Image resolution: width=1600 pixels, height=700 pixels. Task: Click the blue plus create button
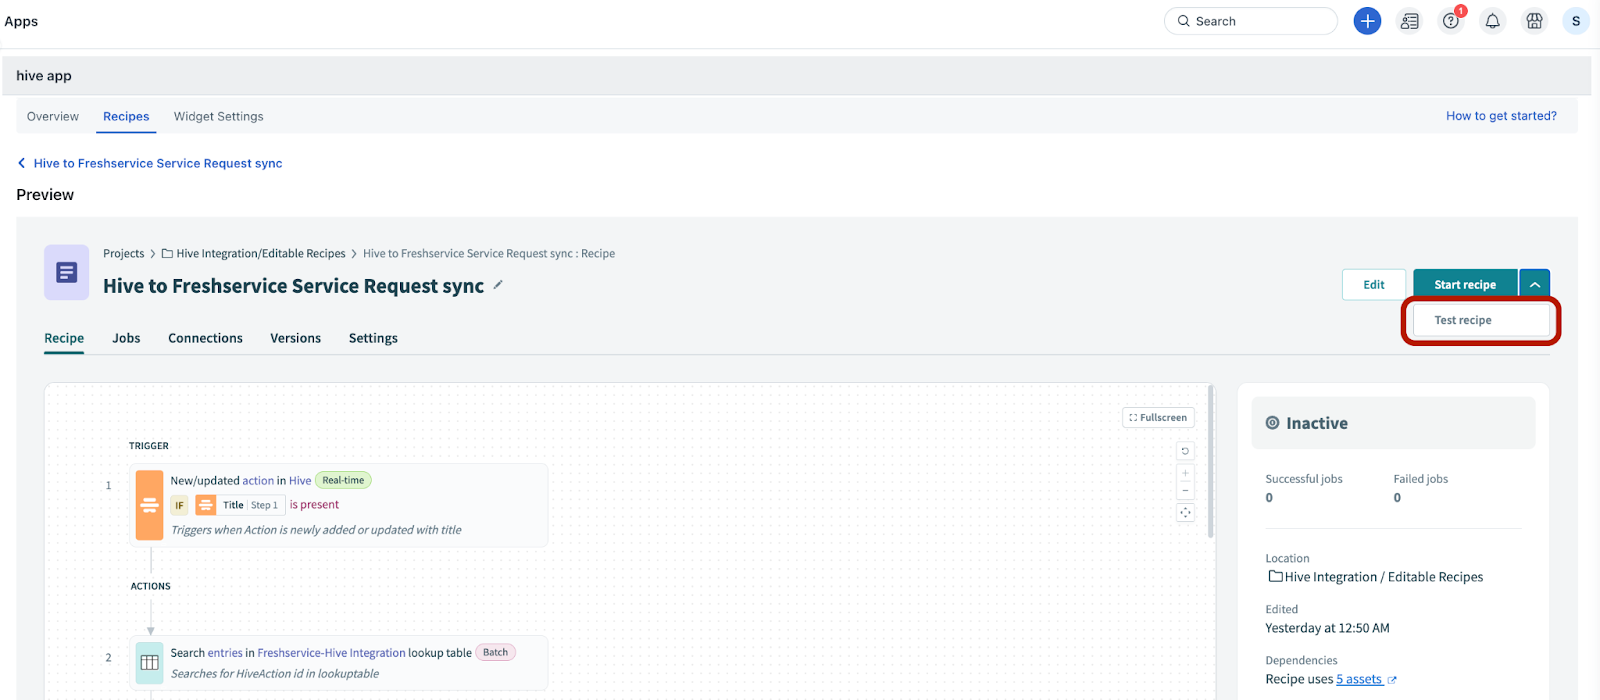coord(1367,21)
